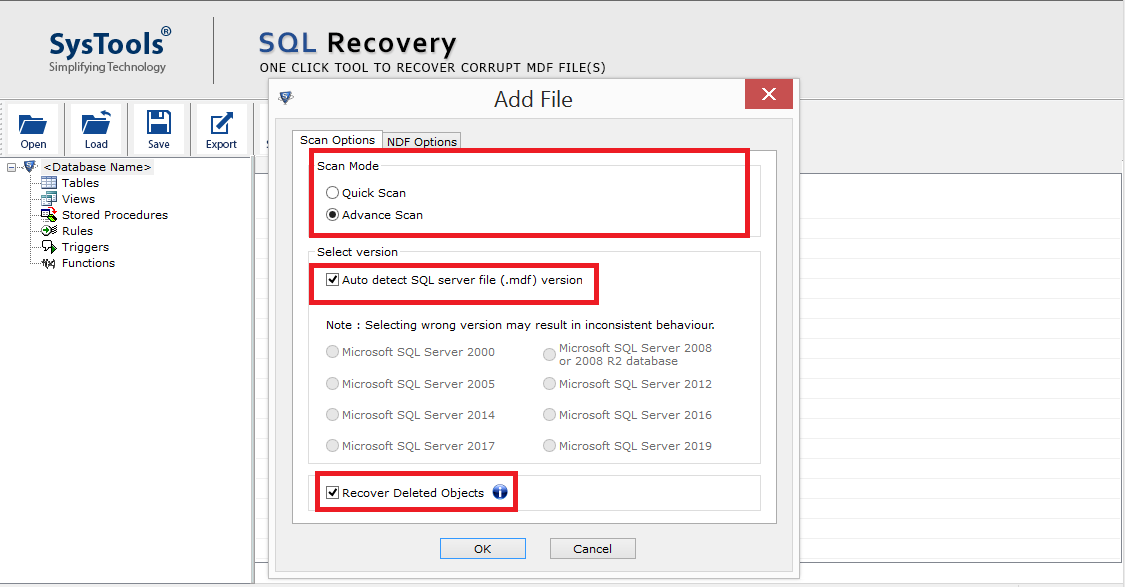Click the Save floppy disk icon
This screenshot has height=587, width=1125.
point(159,122)
